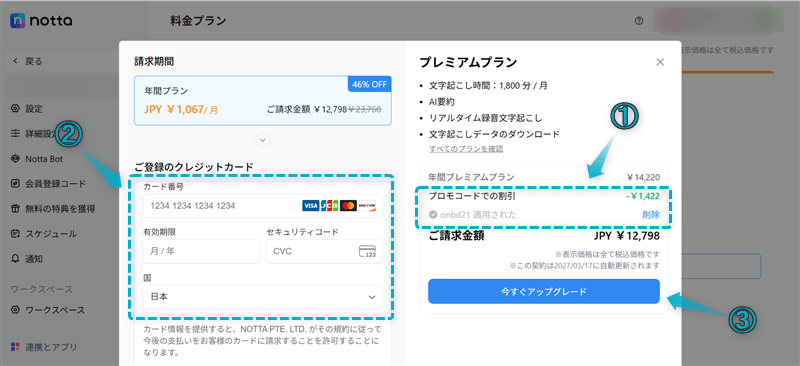Click the JPY ￥1,067/月 price
Viewport: 800px width, 366px height.
pyautogui.click(x=181, y=109)
